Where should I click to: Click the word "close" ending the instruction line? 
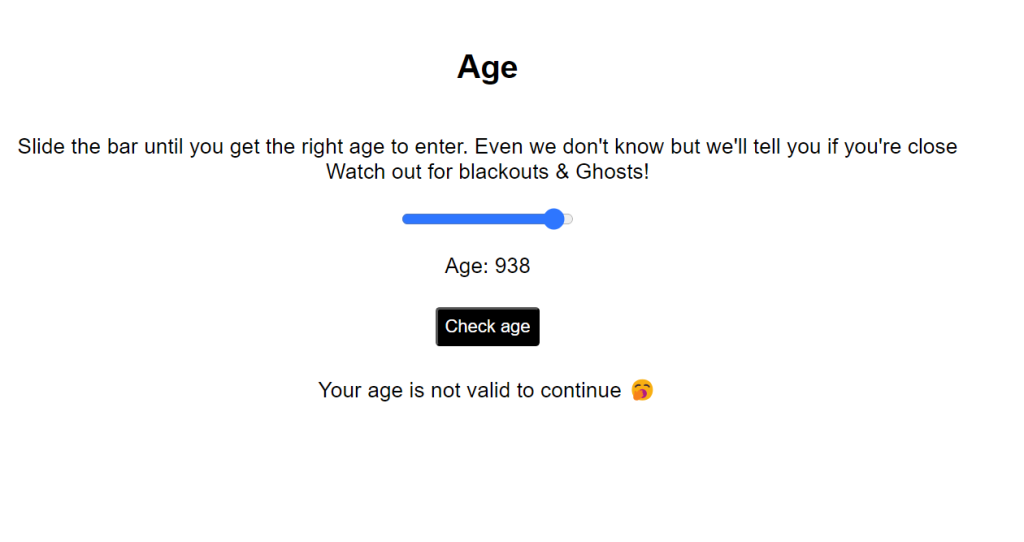[930, 147]
